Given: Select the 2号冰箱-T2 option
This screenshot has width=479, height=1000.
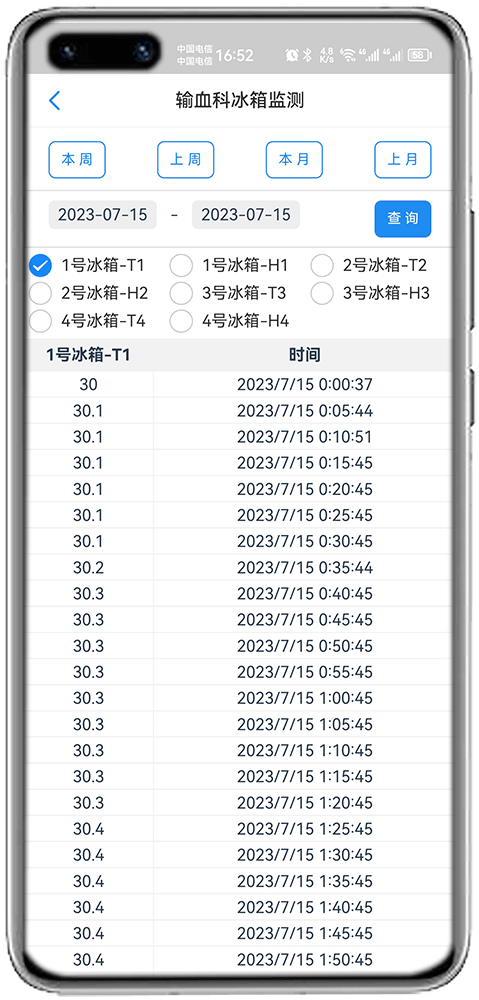Looking at the screenshot, I should point(322,265).
